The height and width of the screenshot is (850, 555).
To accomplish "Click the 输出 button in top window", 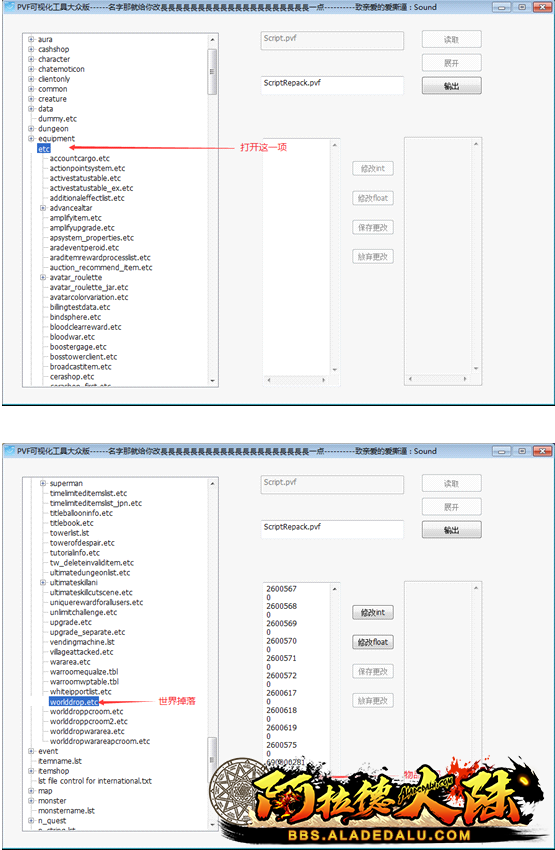I will pos(451,86).
